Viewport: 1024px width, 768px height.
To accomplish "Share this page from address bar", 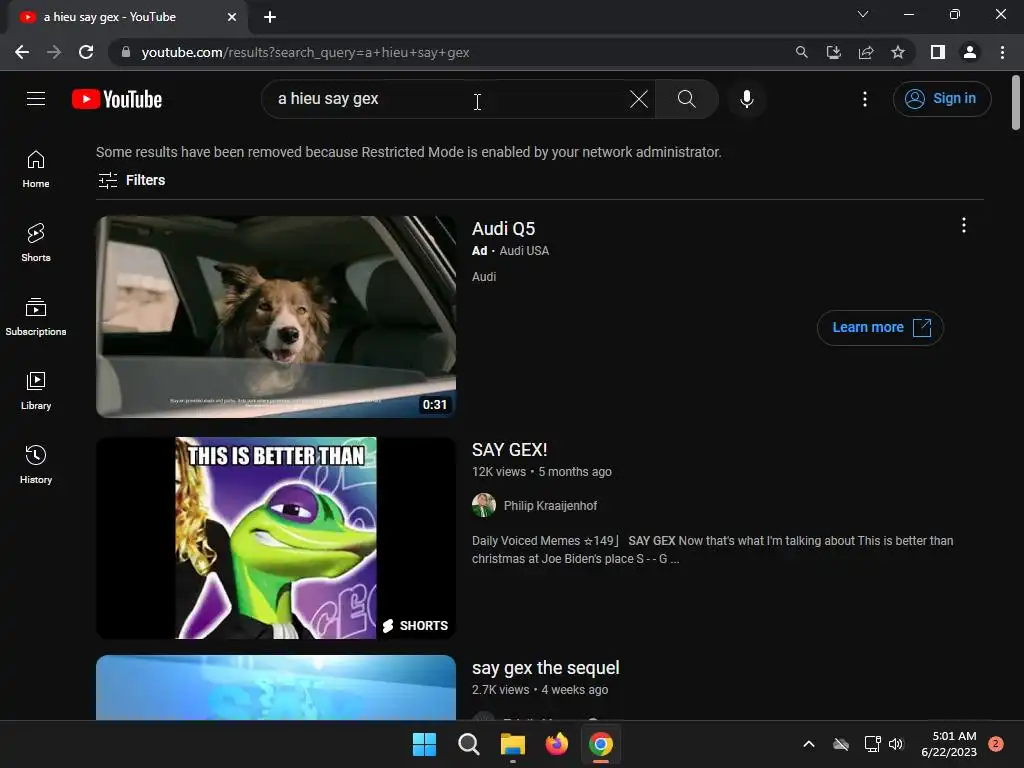I will pyautogui.click(x=866, y=52).
